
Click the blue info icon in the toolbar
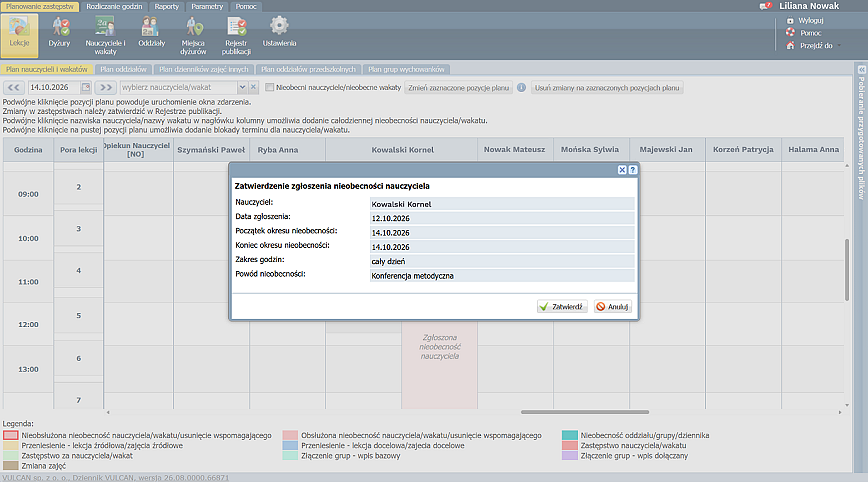pos(521,87)
